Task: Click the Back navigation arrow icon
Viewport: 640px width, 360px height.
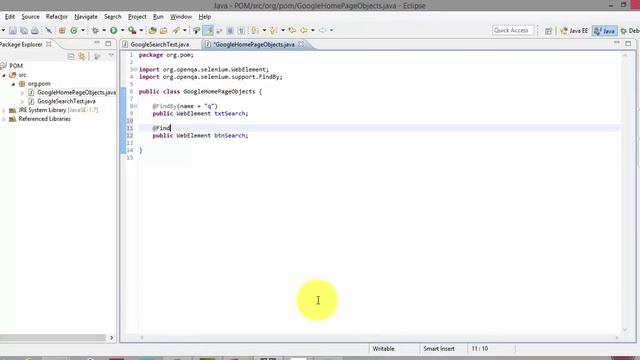Action: coord(304,31)
